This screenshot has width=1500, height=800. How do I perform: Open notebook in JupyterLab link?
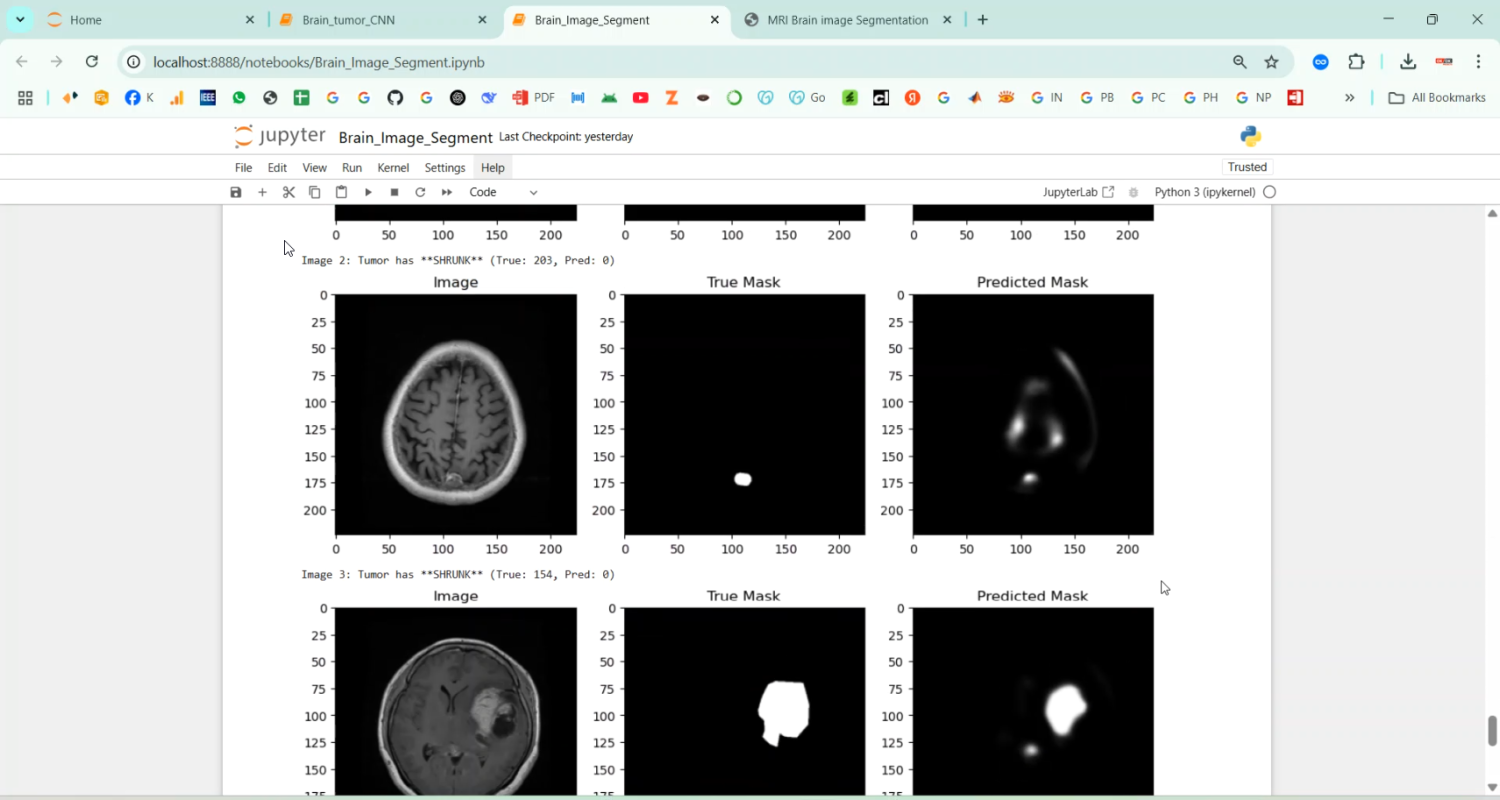(x=1078, y=192)
